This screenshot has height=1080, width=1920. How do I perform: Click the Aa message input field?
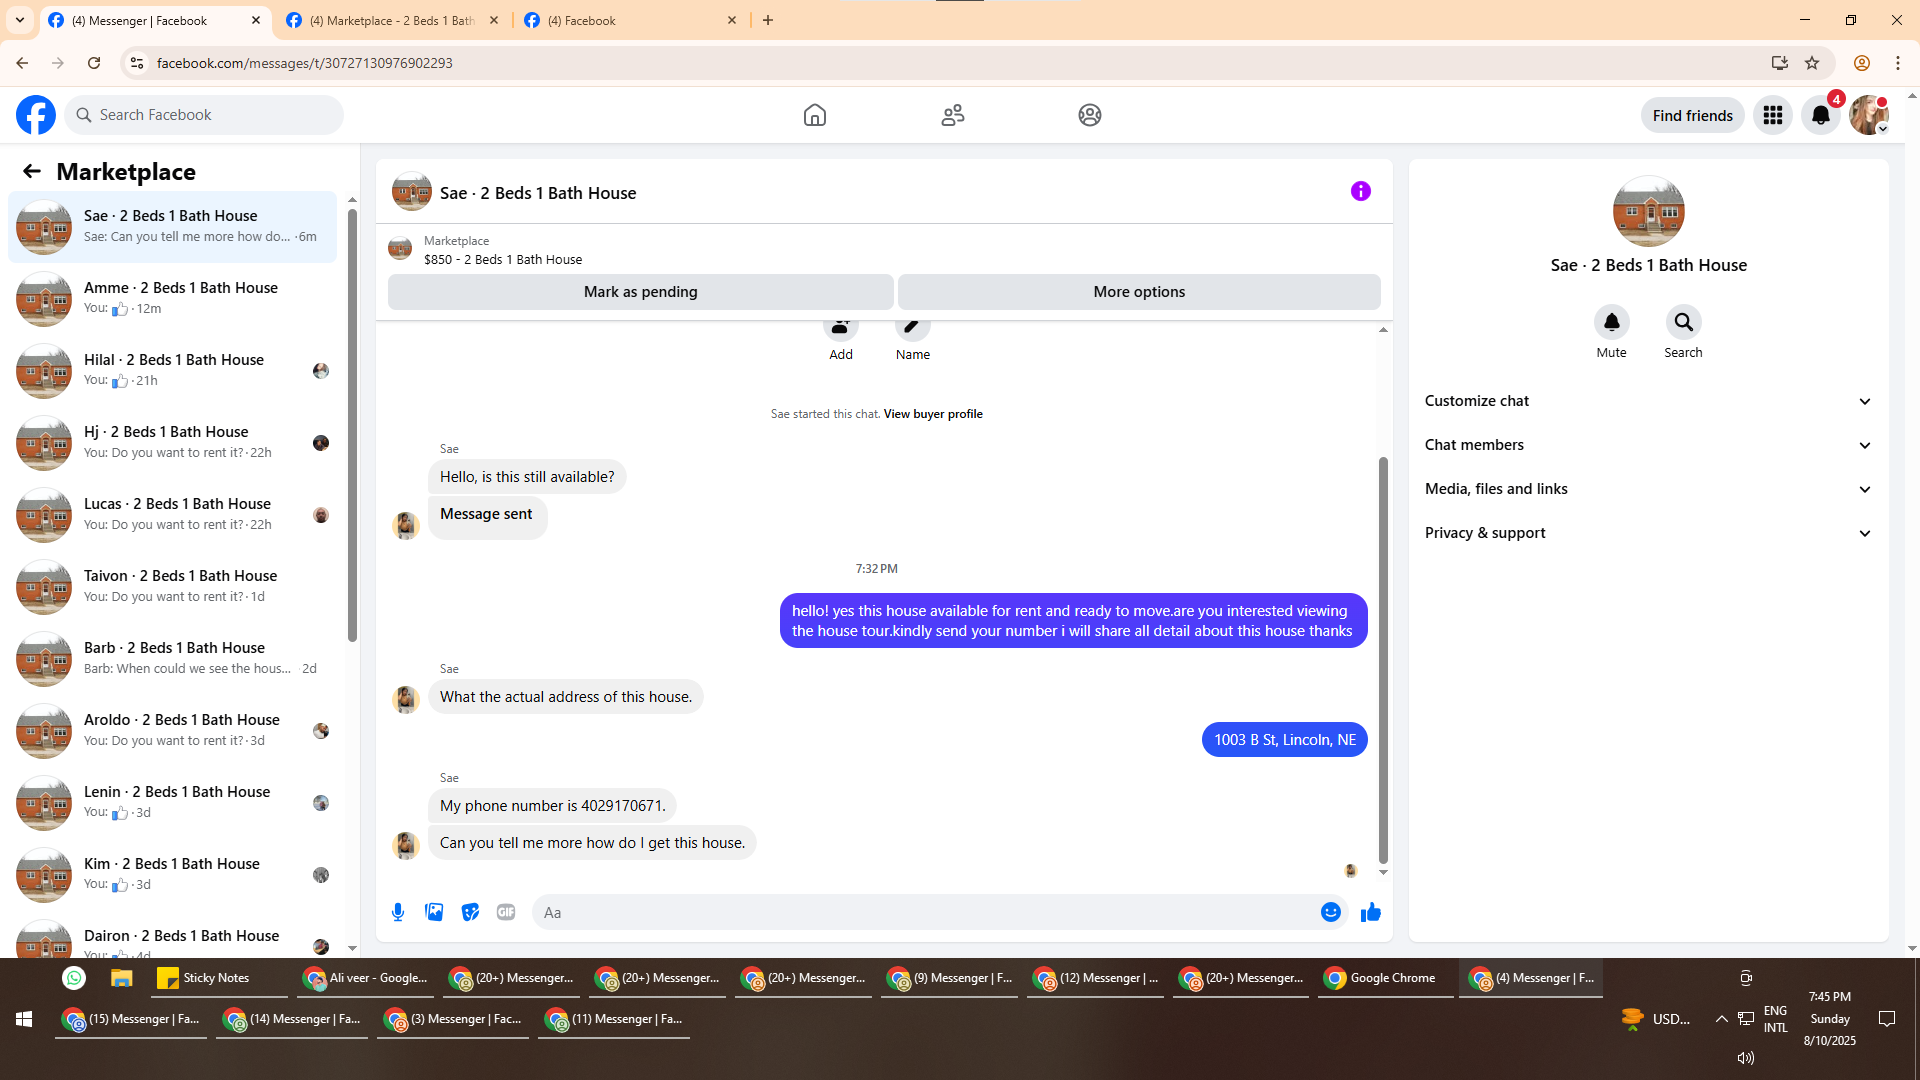[925, 912]
